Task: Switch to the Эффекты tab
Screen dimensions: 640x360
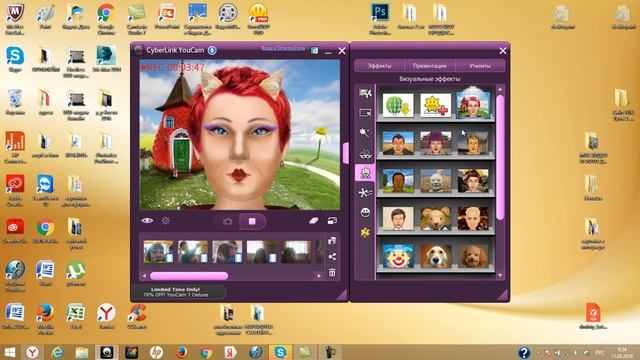Action: coord(379,66)
